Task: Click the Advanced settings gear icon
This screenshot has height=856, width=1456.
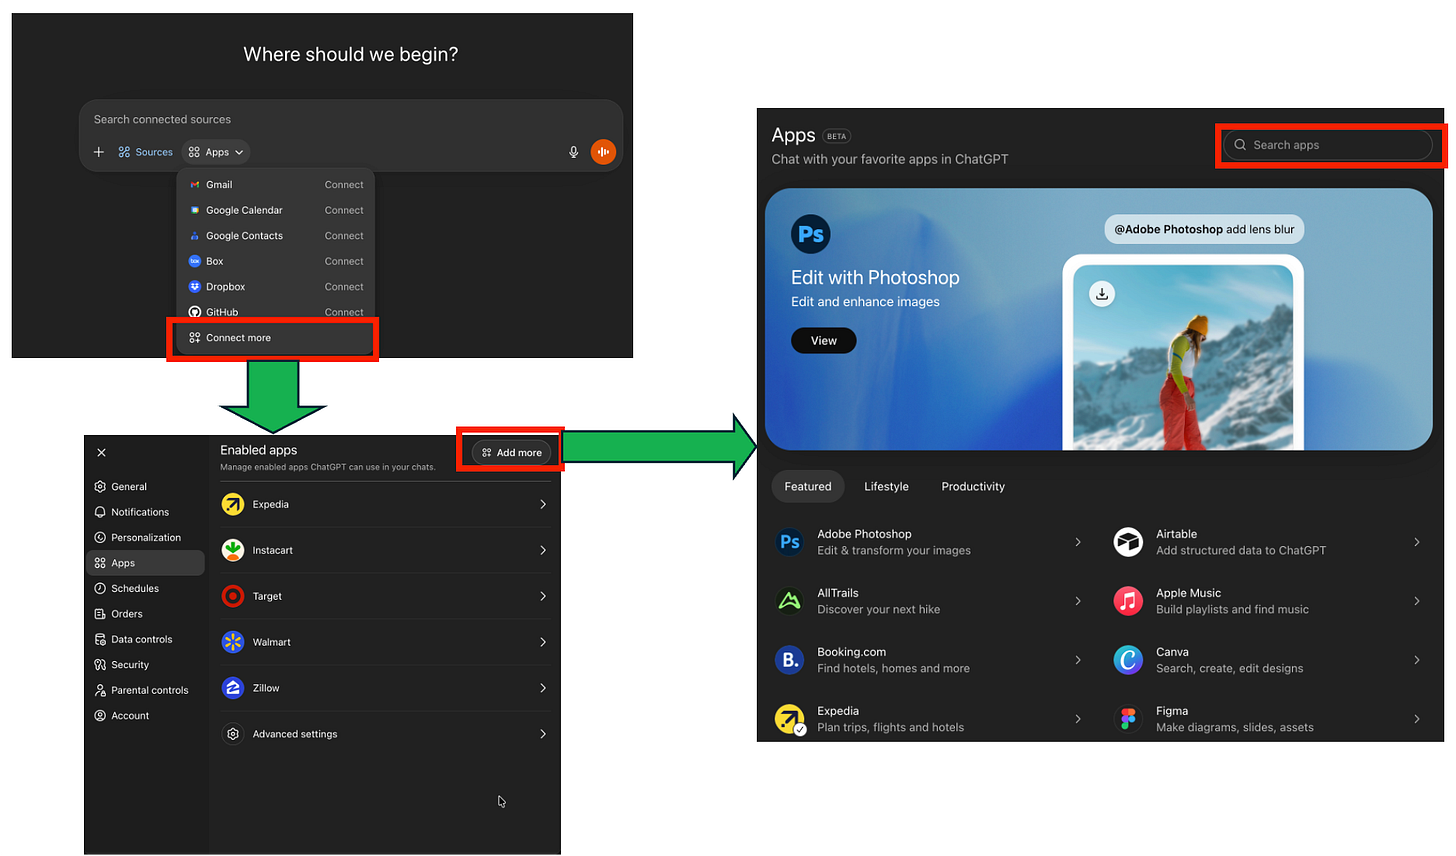Action: 233,734
